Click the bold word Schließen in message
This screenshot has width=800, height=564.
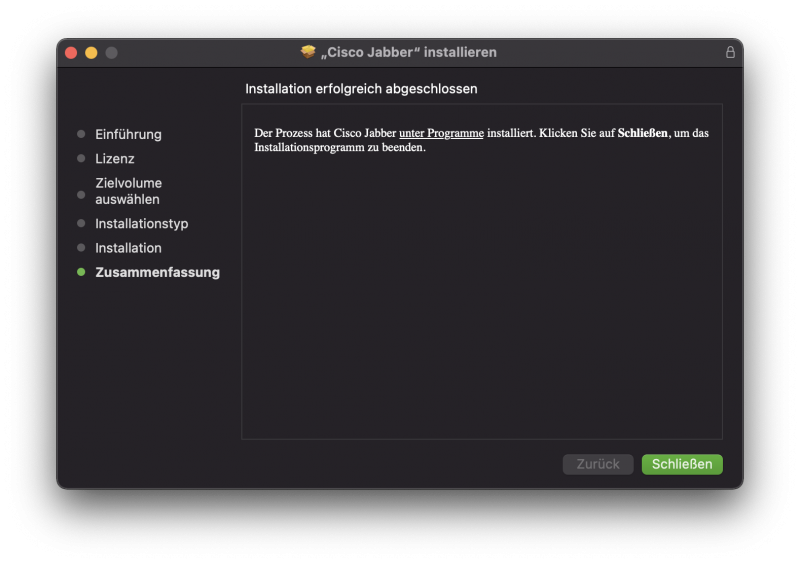tap(642, 133)
